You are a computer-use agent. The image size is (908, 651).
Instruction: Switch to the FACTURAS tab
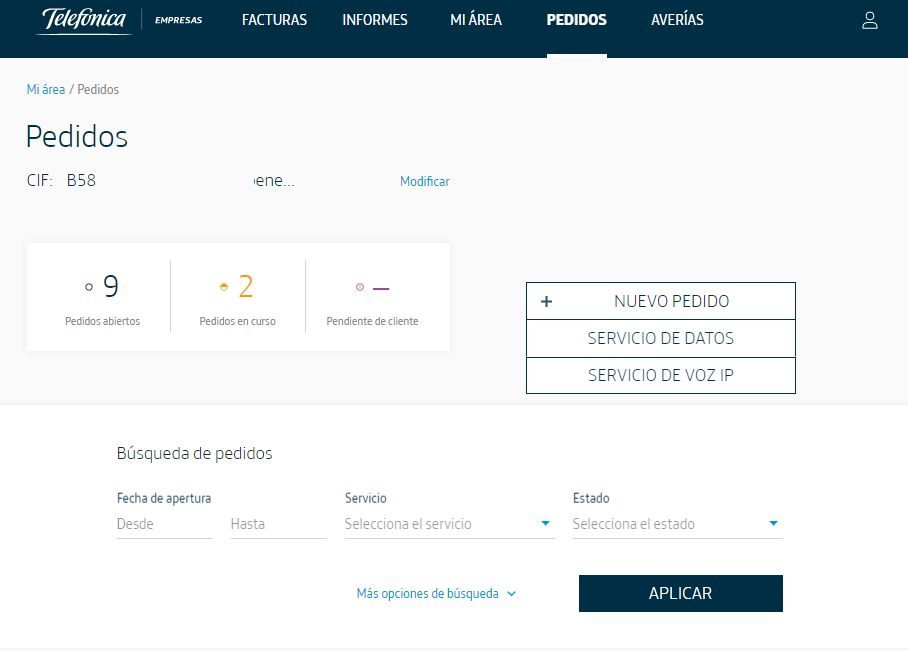point(273,19)
